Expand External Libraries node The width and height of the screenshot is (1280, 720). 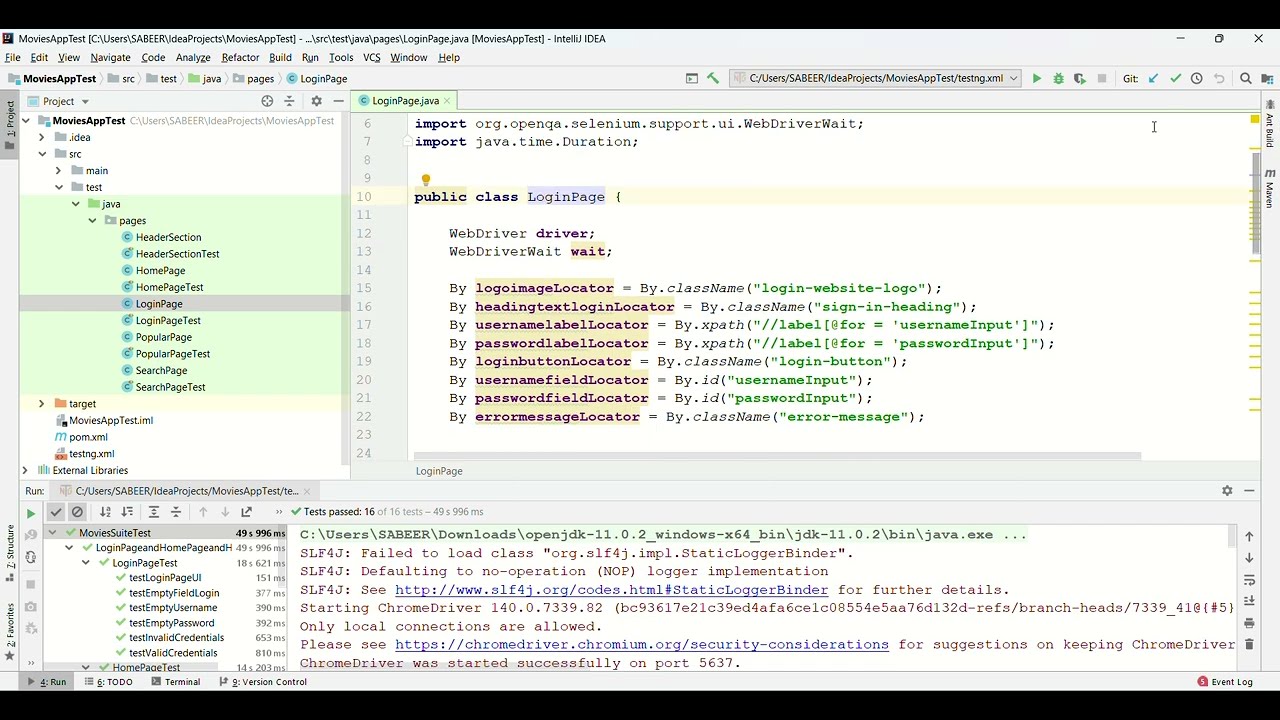pyautogui.click(x=25, y=470)
